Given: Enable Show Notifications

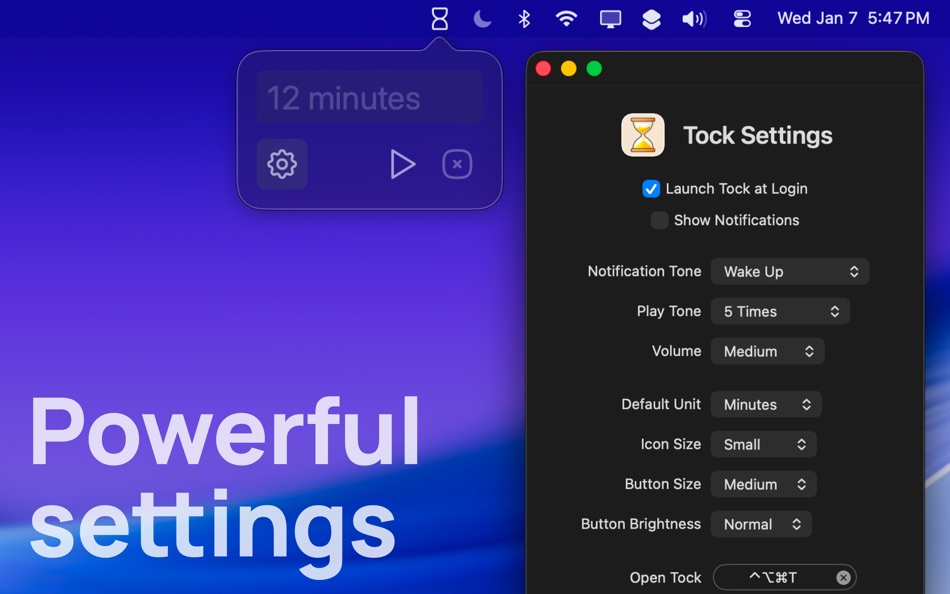Looking at the screenshot, I should [x=659, y=220].
